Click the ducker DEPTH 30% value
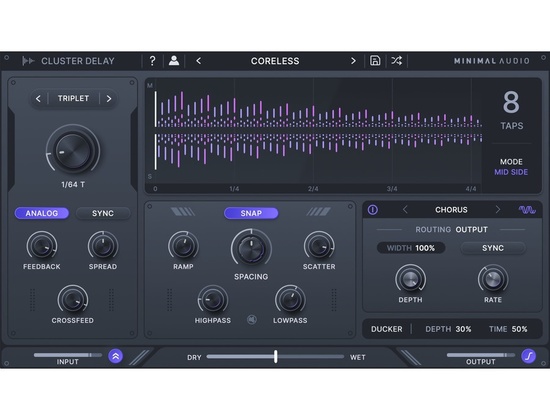 (448, 329)
